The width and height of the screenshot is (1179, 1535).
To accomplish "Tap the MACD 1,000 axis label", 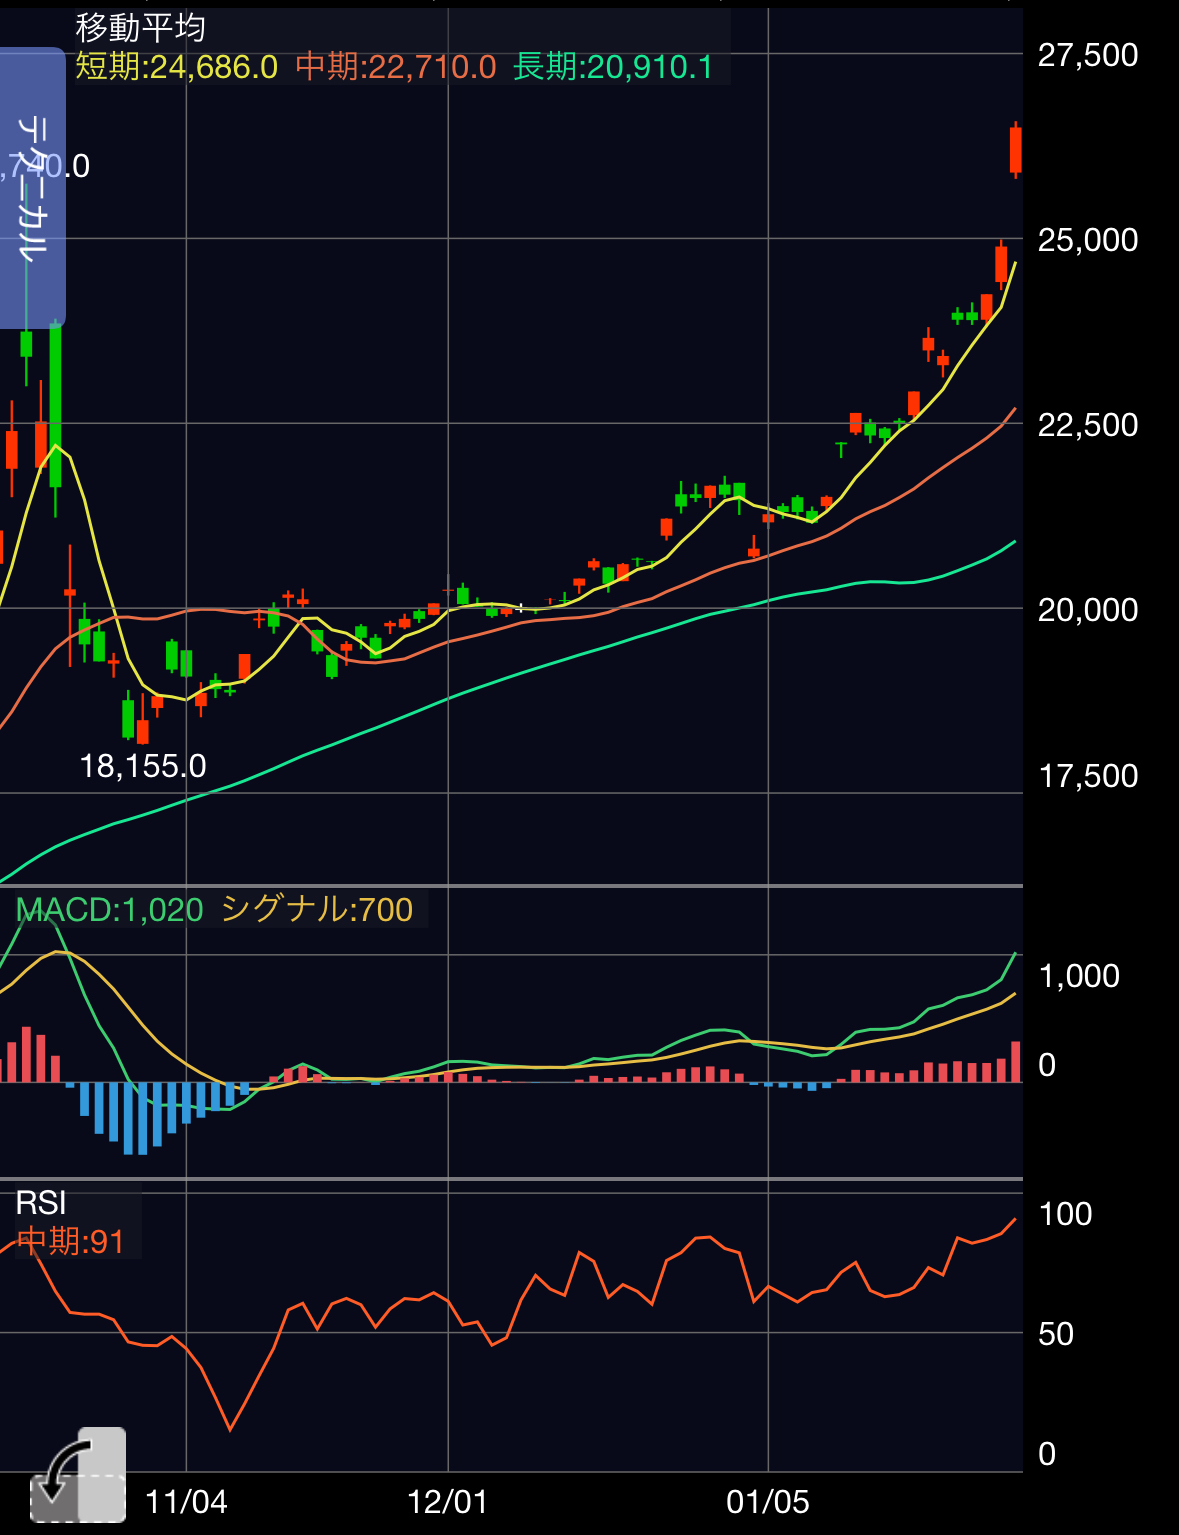I will click(x=1080, y=976).
